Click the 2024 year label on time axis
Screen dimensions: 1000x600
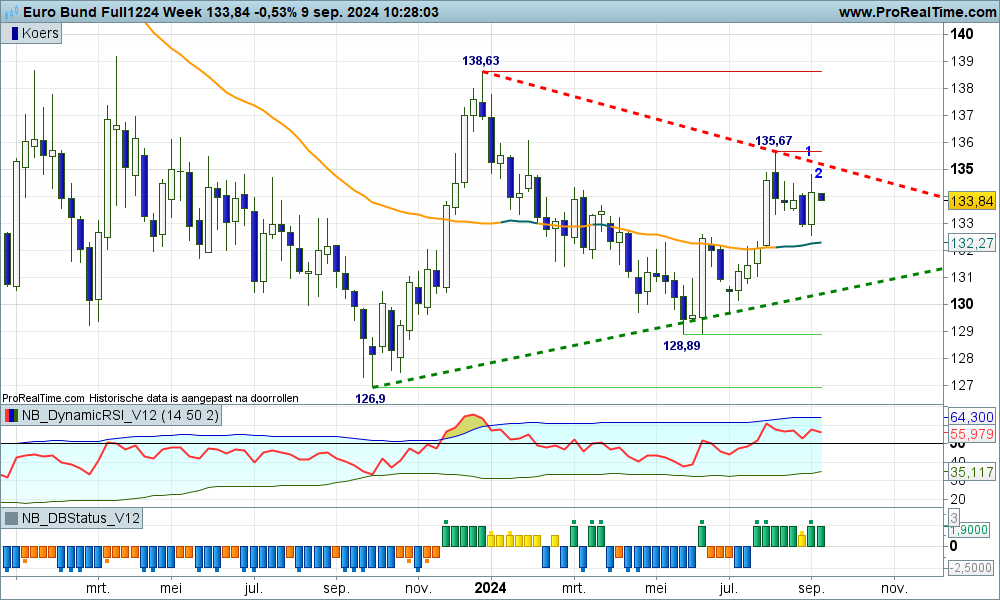[x=490, y=588]
